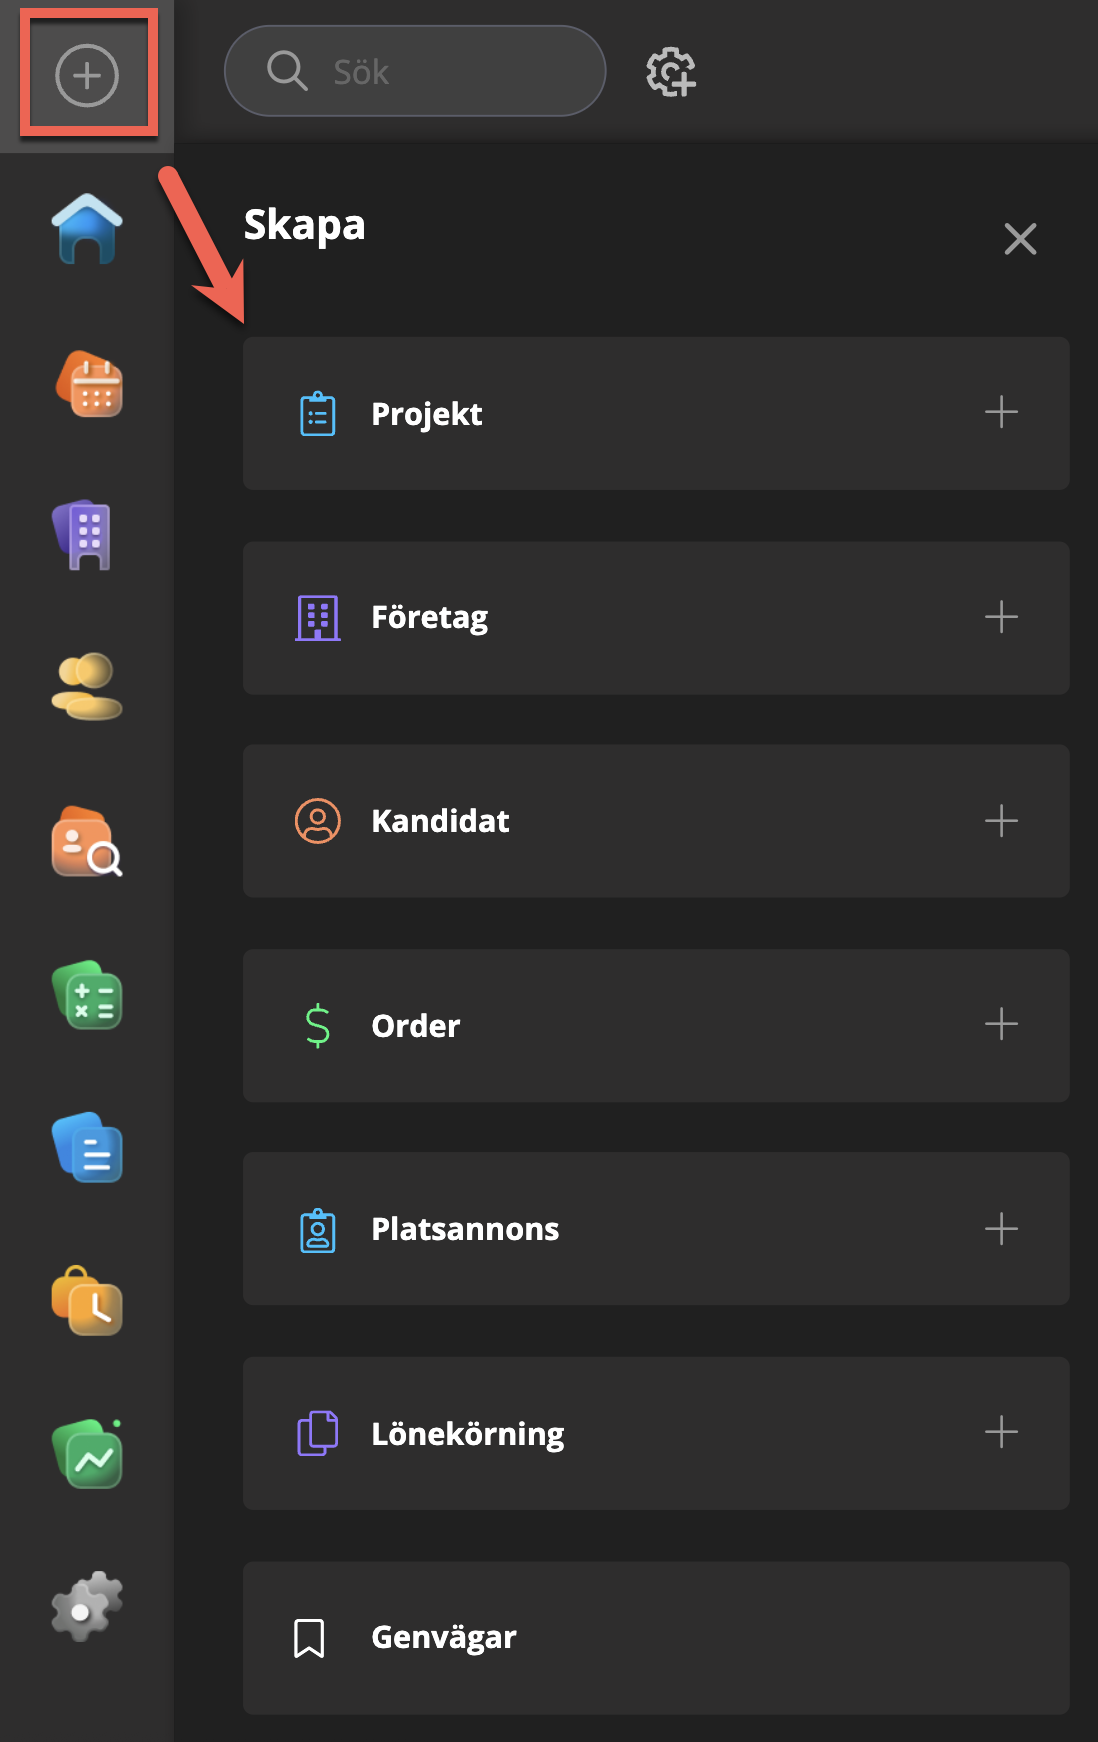This screenshot has width=1098, height=1742.
Task: Open the bag with clock sidebar icon
Action: click(87, 1301)
